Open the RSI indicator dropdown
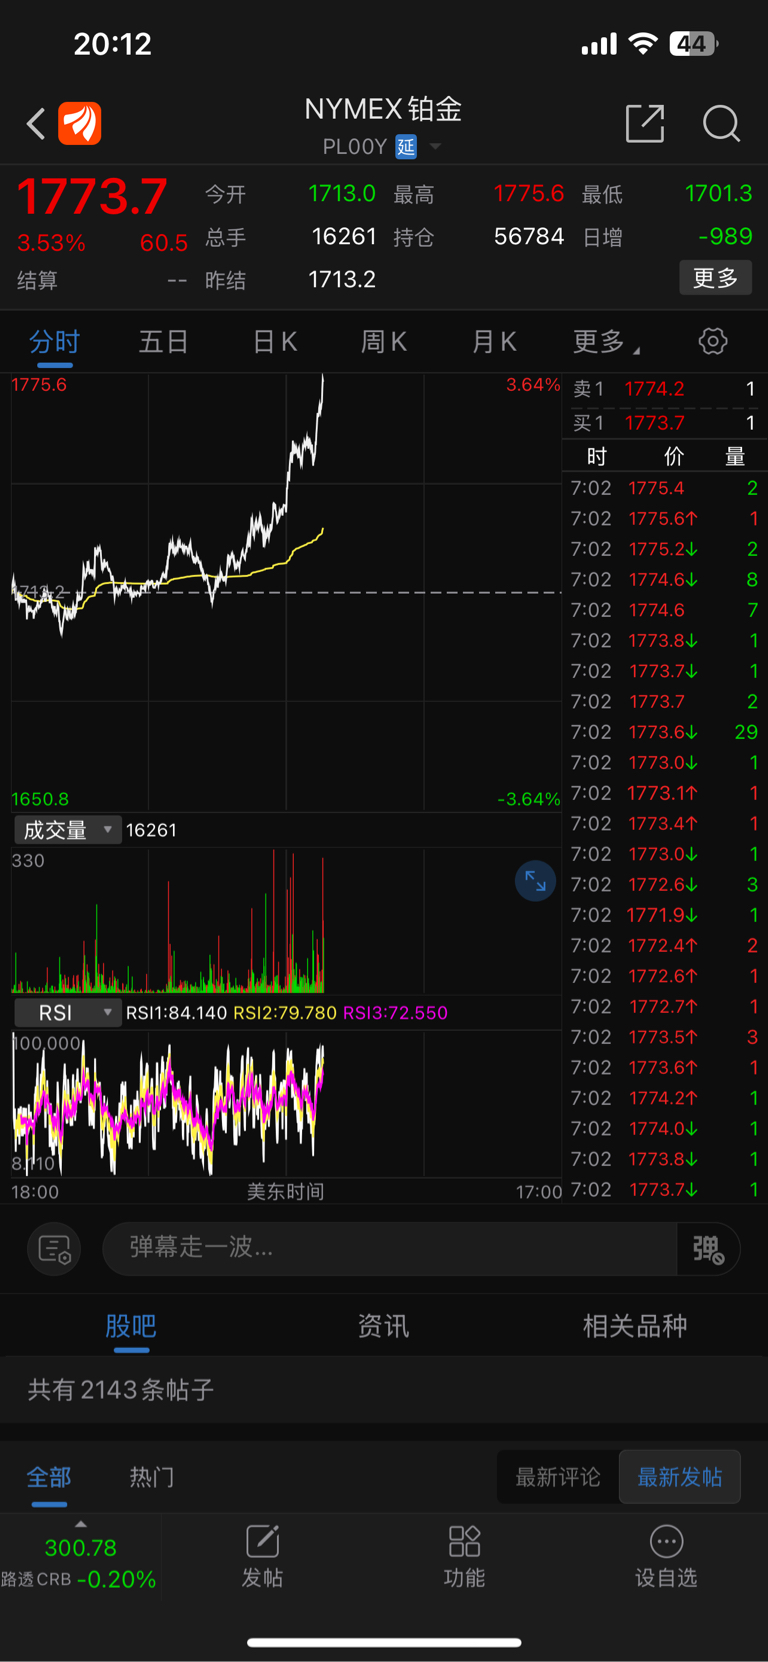Screen dimensions: 768x1662 [x=67, y=1013]
